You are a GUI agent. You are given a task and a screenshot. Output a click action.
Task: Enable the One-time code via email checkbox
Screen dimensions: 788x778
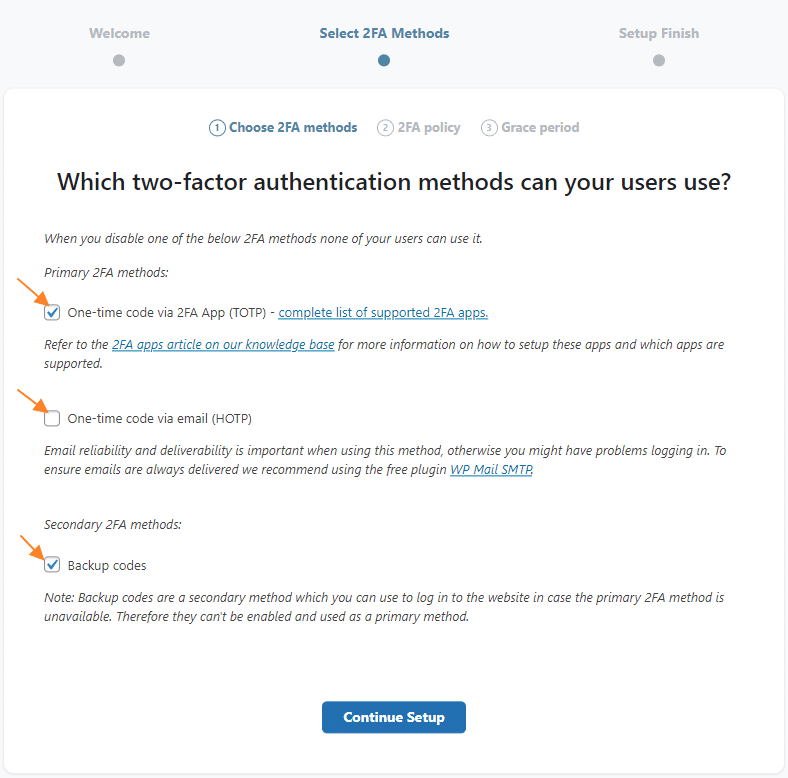tap(53, 418)
